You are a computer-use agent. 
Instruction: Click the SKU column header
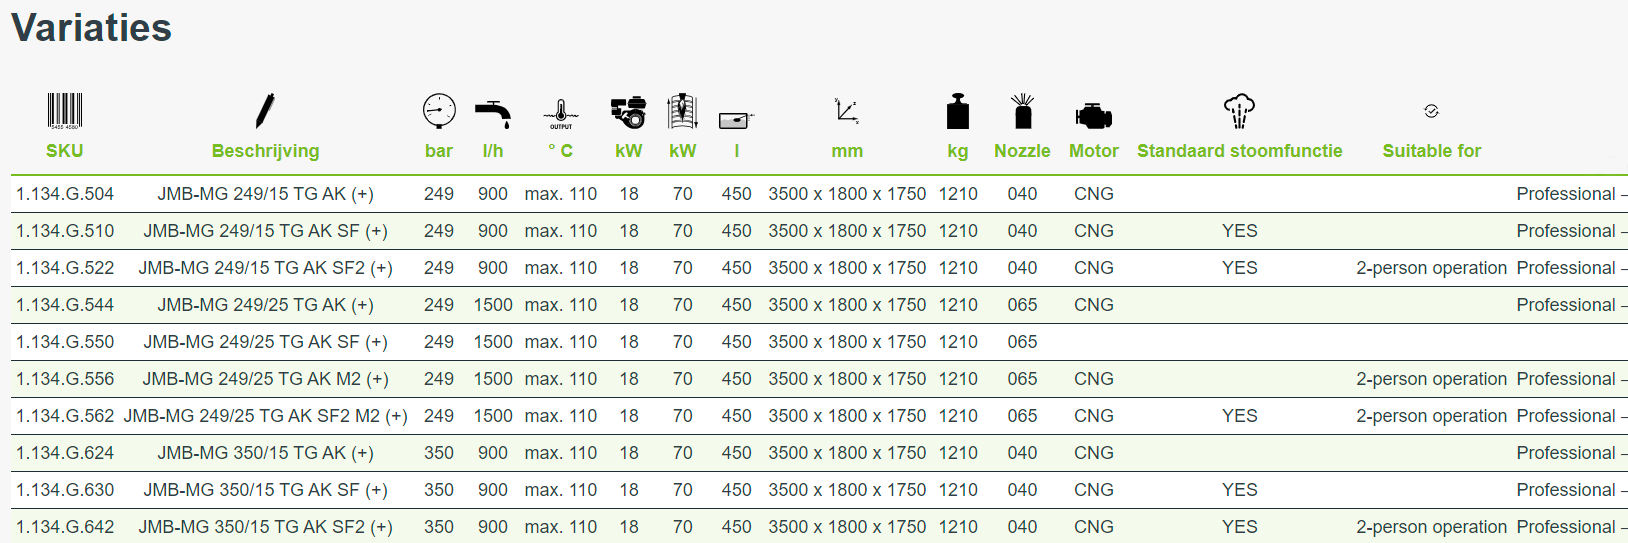tap(65, 151)
